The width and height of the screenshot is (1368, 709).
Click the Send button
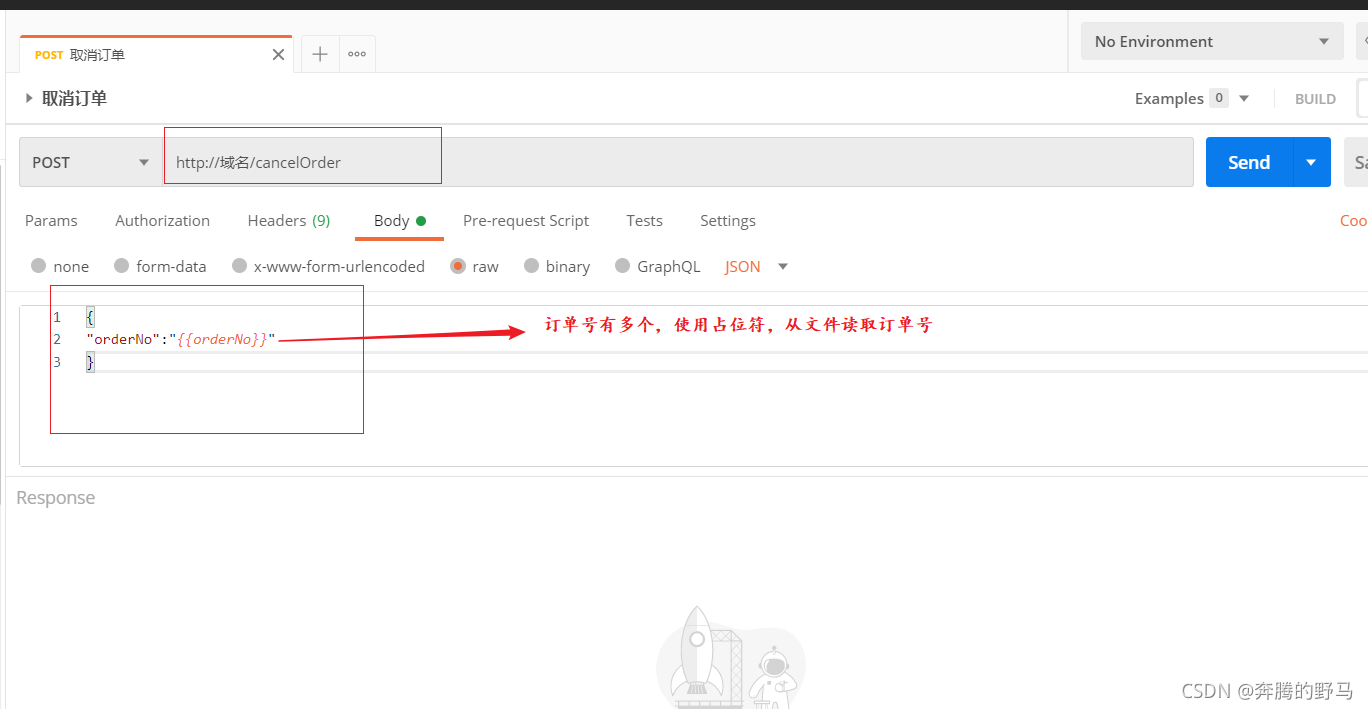coord(1249,162)
